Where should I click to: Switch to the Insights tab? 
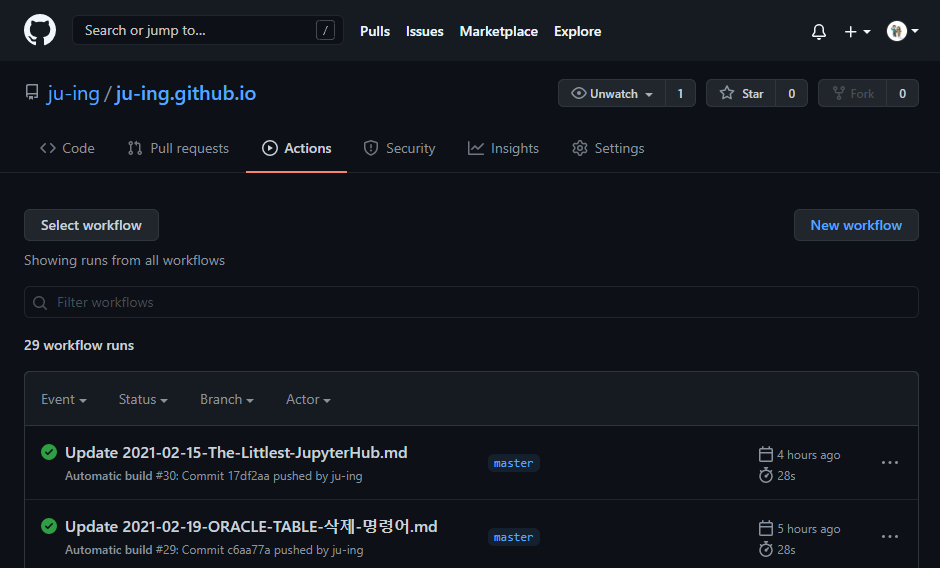(503, 148)
